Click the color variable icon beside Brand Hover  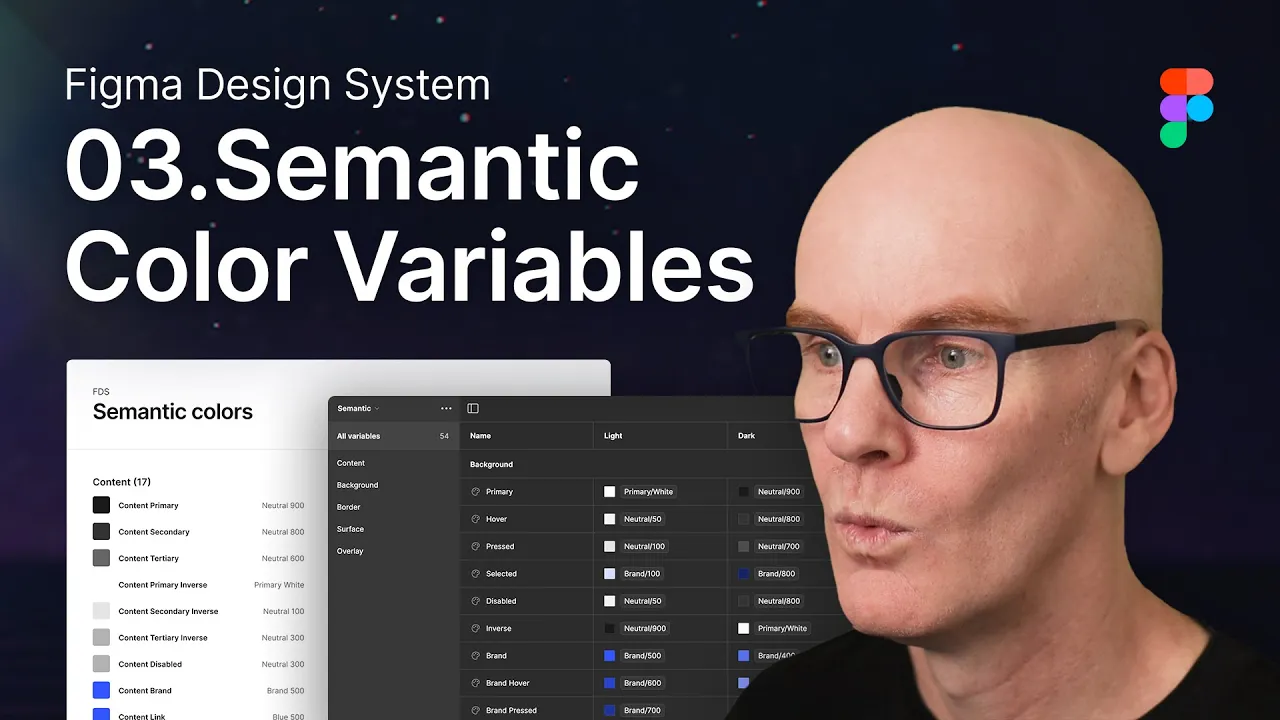(476, 683)
